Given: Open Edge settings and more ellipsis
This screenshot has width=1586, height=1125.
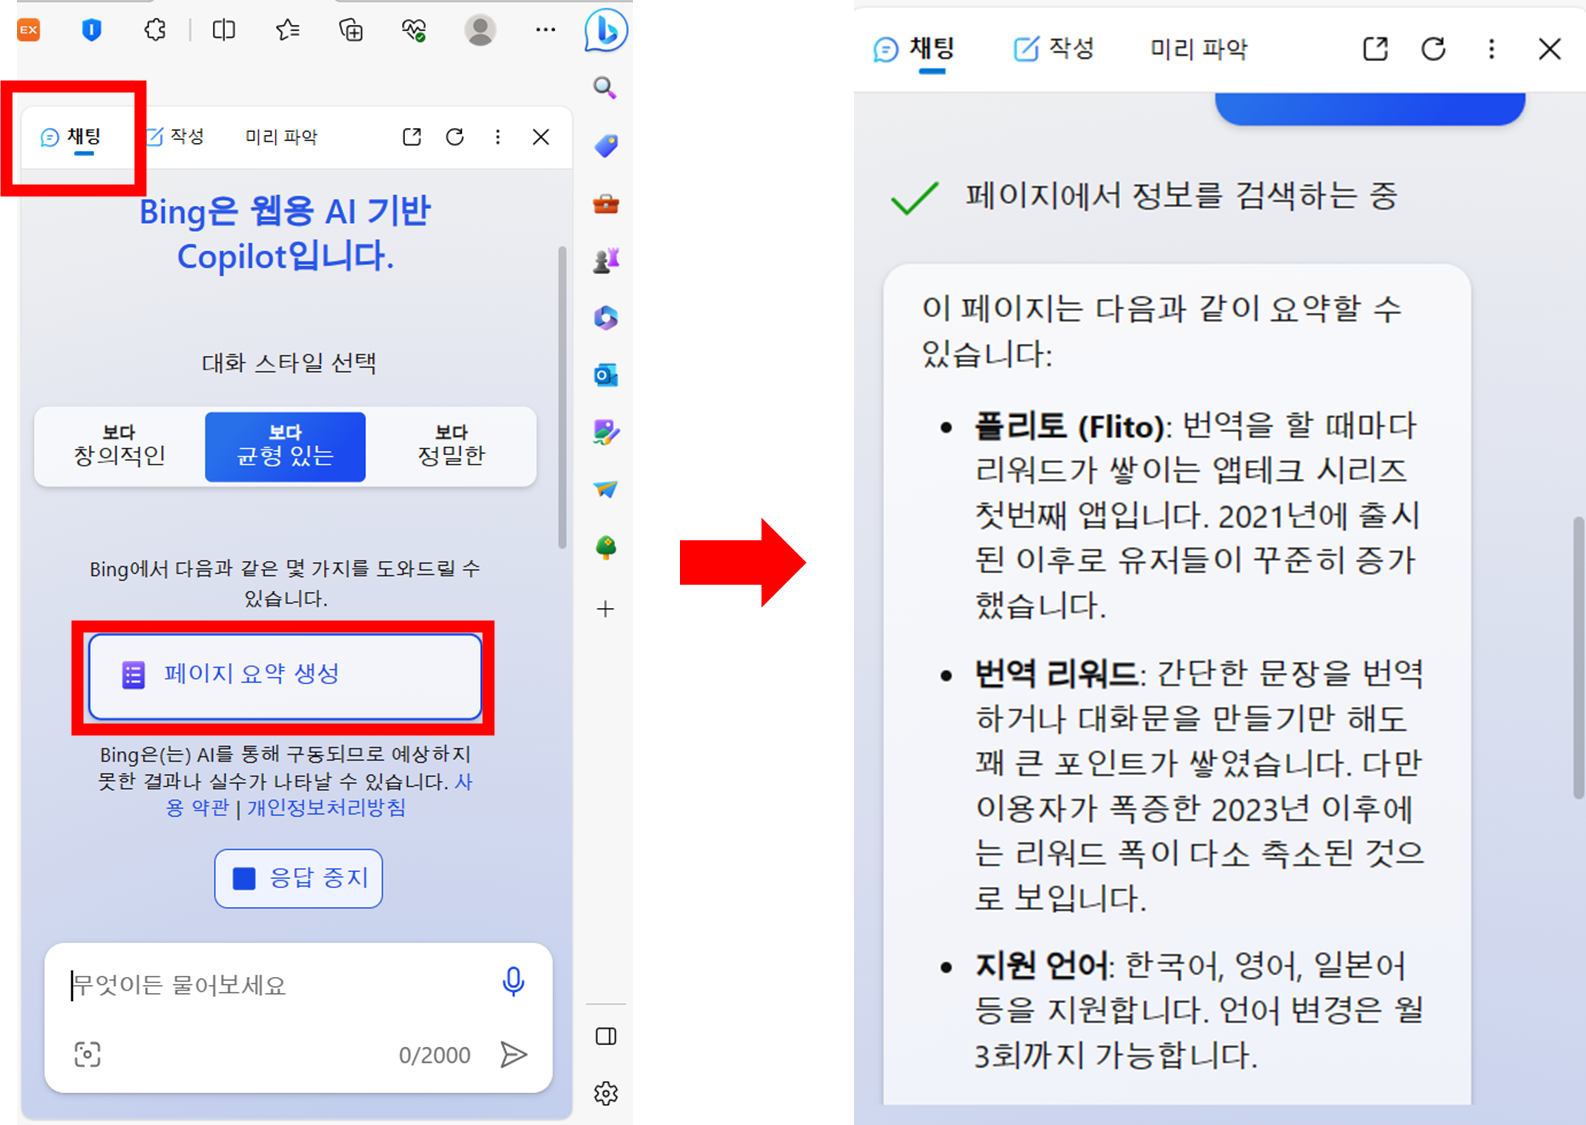Looking at the screenshot, I should 545,30.
